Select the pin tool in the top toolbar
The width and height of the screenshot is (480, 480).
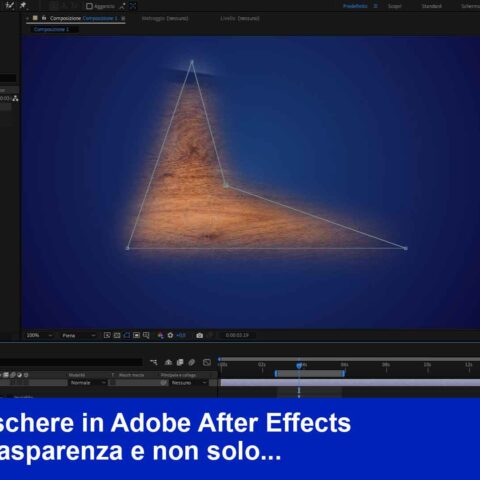[23, 5]
